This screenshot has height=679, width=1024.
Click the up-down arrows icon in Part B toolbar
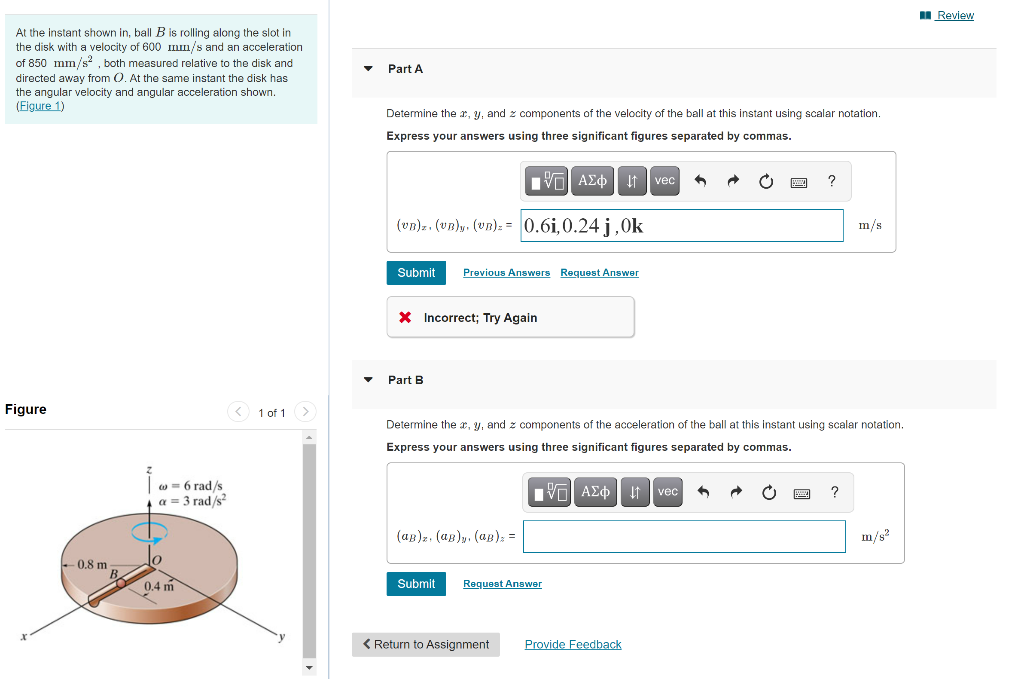click(x=634, y=492)
